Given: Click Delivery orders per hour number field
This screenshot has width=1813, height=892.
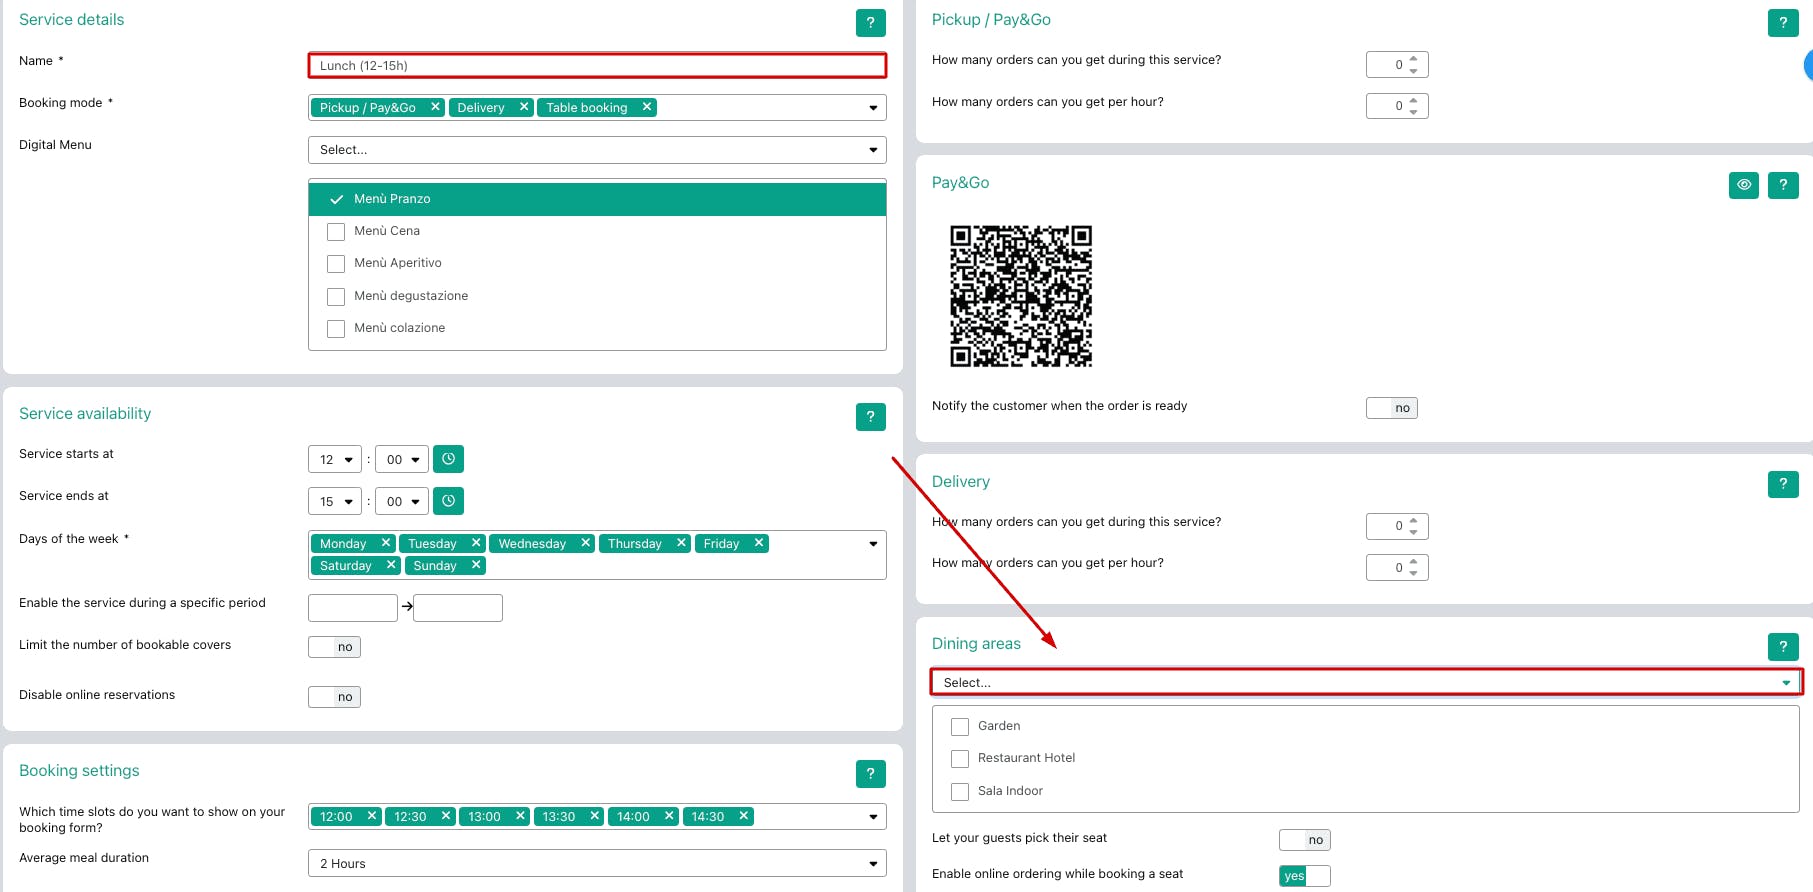Looking at the screenshot, I should (x=1397, y=568).
